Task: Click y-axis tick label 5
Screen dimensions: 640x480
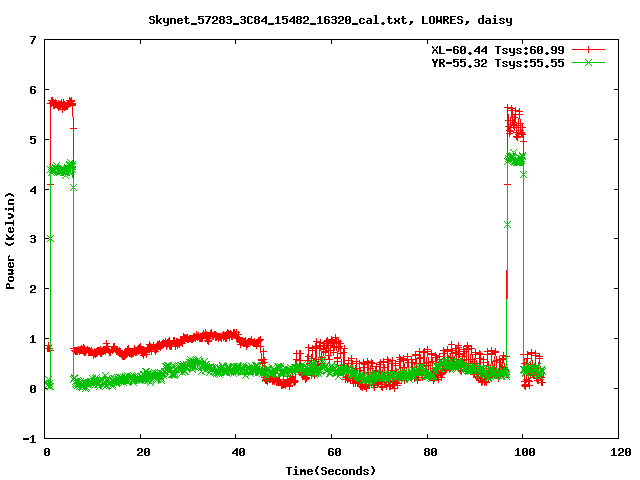Action: point(33,140)
